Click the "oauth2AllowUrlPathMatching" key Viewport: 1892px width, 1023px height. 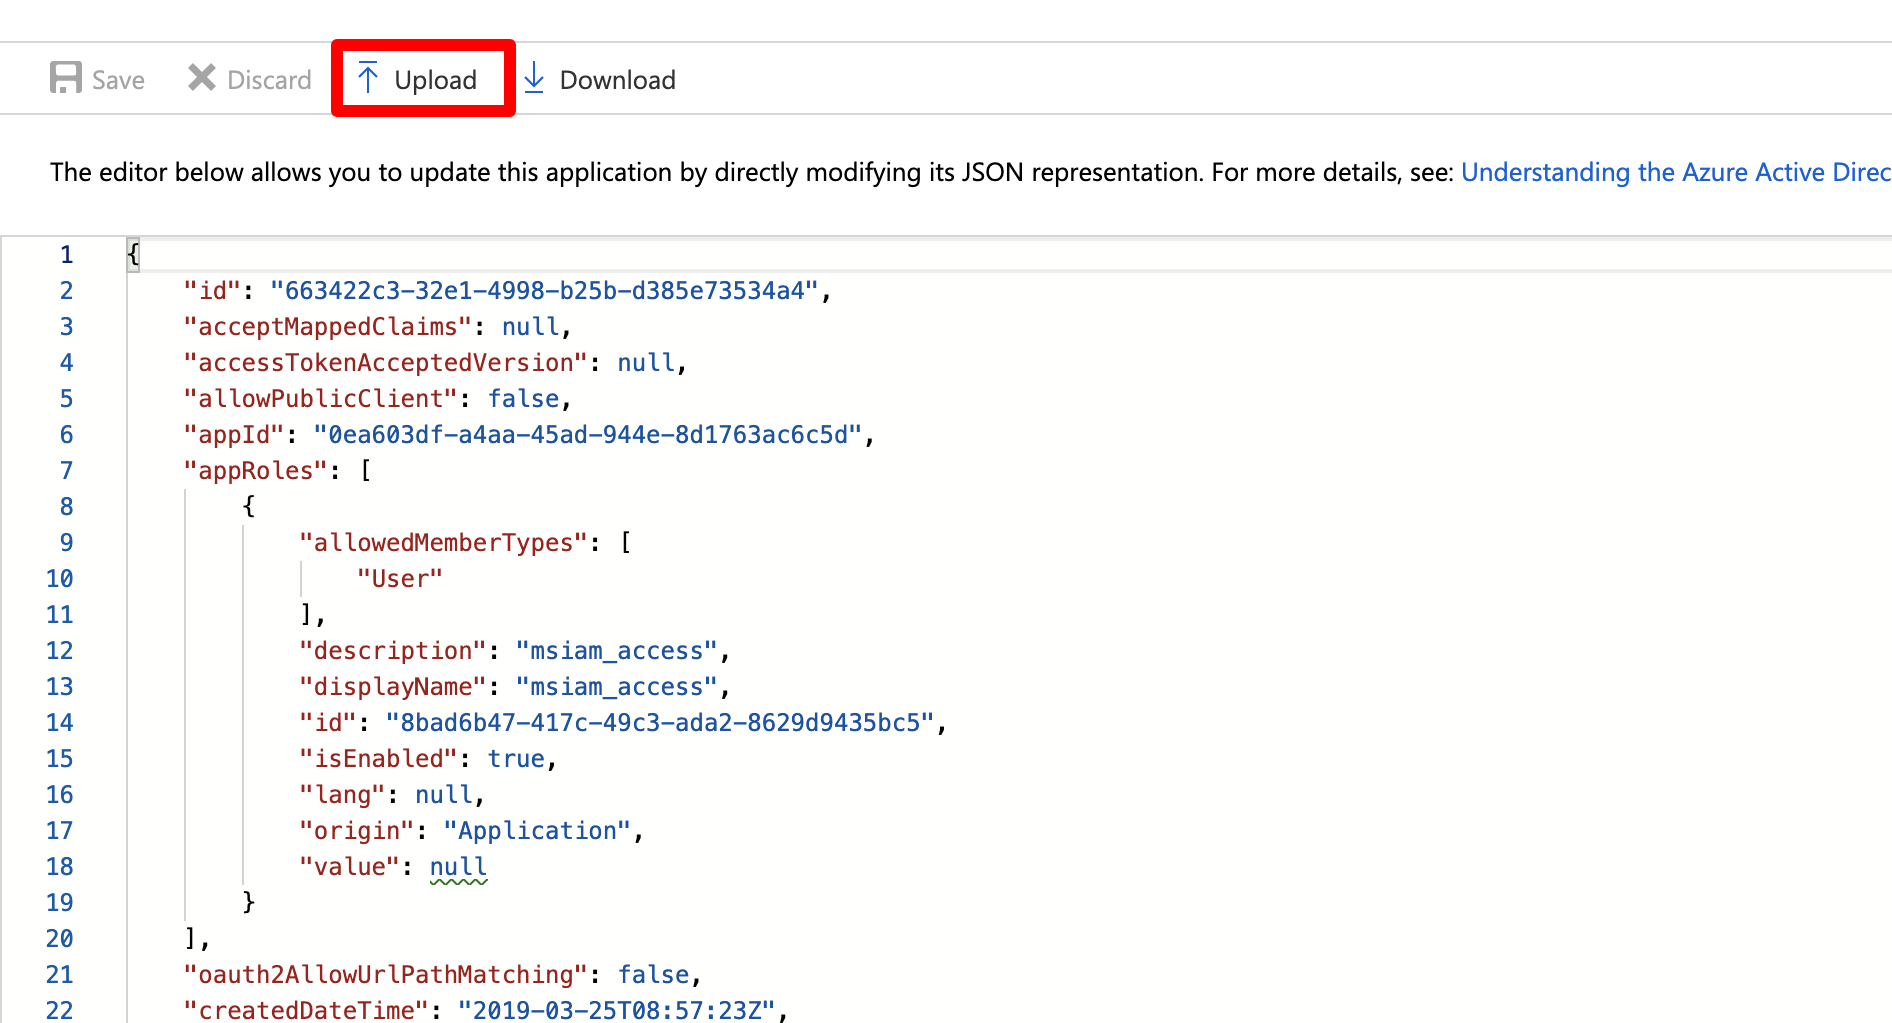pos(385,975)
